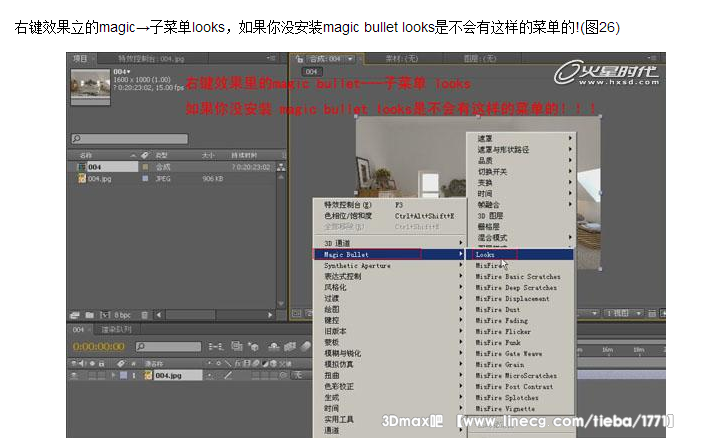Toggle quality switch on 004.jpg layer
The height and width of the screenshot is (438, 703).
click(228, 375)
